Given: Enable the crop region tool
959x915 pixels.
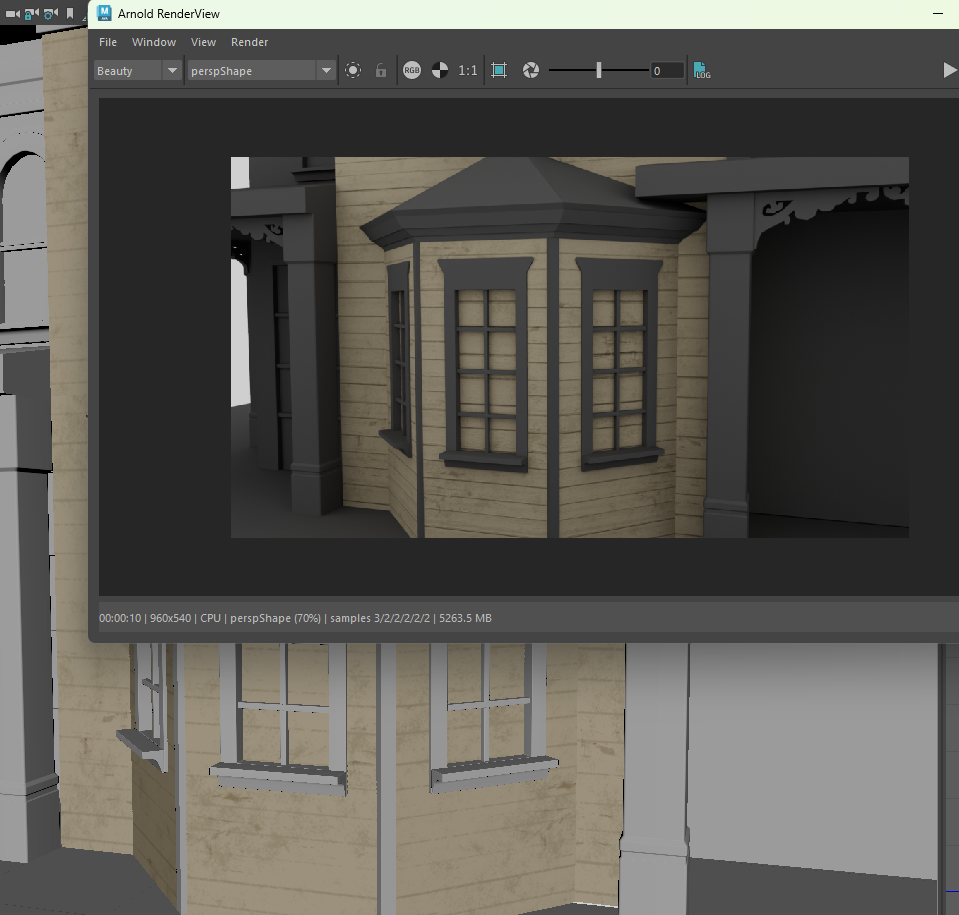Looking at the screenshot, I should 499,71.
